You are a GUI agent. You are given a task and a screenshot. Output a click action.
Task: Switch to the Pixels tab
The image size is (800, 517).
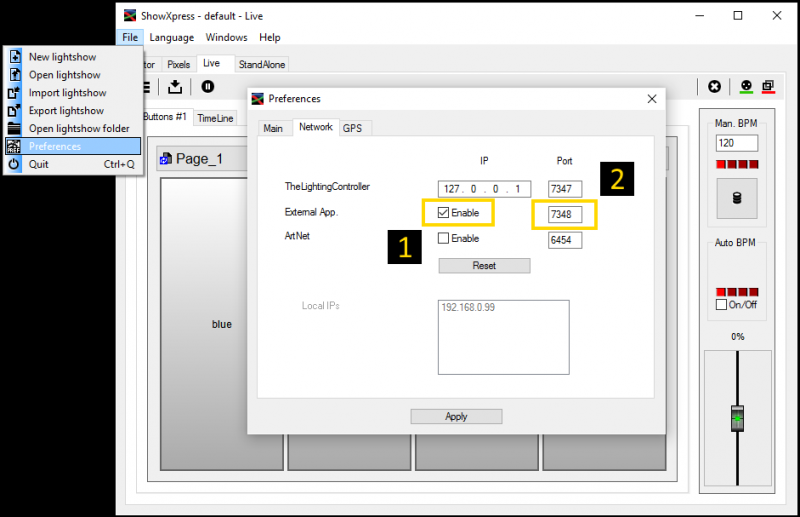pos(178,64)
